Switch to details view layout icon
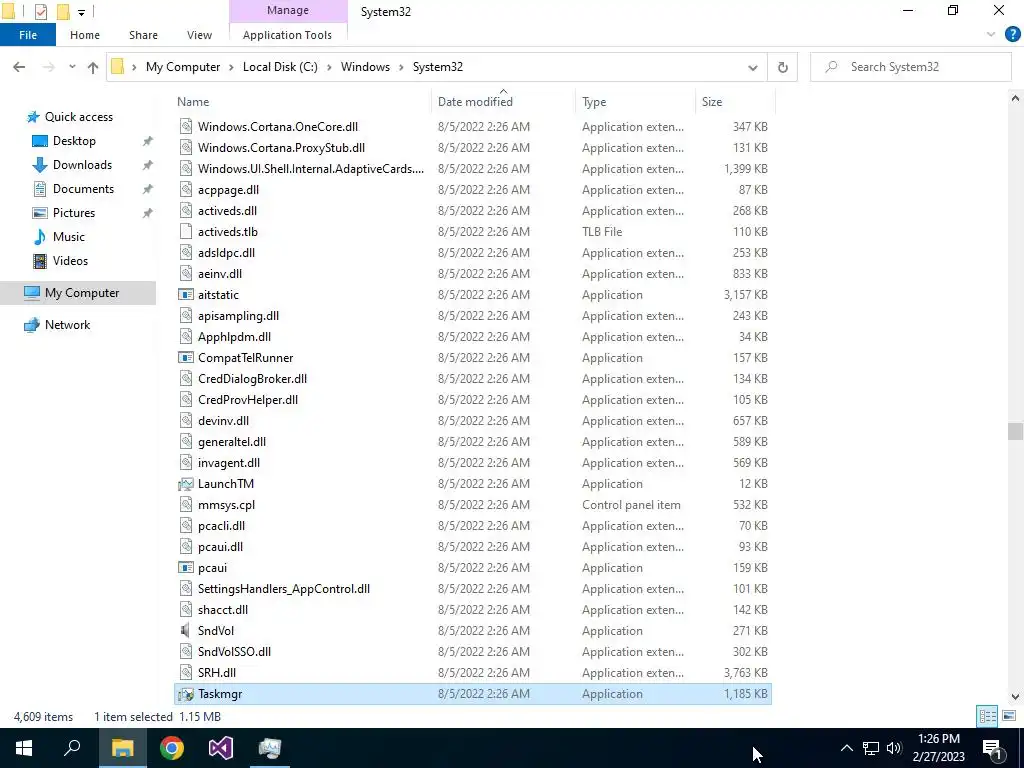The width and height of the screenshot is (1024, 768). tap(987, 716)
